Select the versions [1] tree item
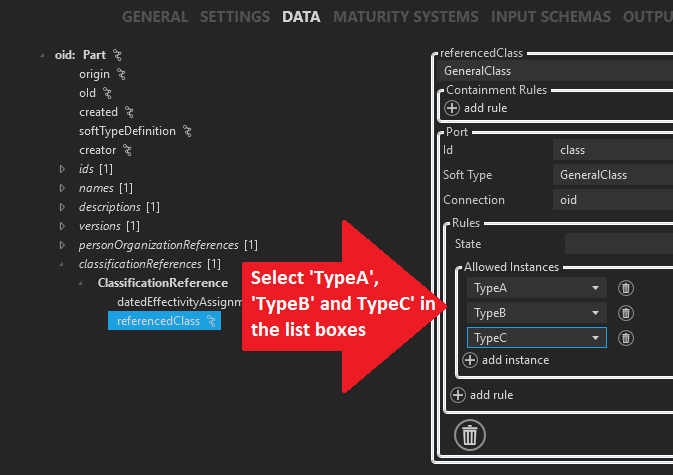The width and height of the screenshot is (673, 475). click(x=109, y=226)
